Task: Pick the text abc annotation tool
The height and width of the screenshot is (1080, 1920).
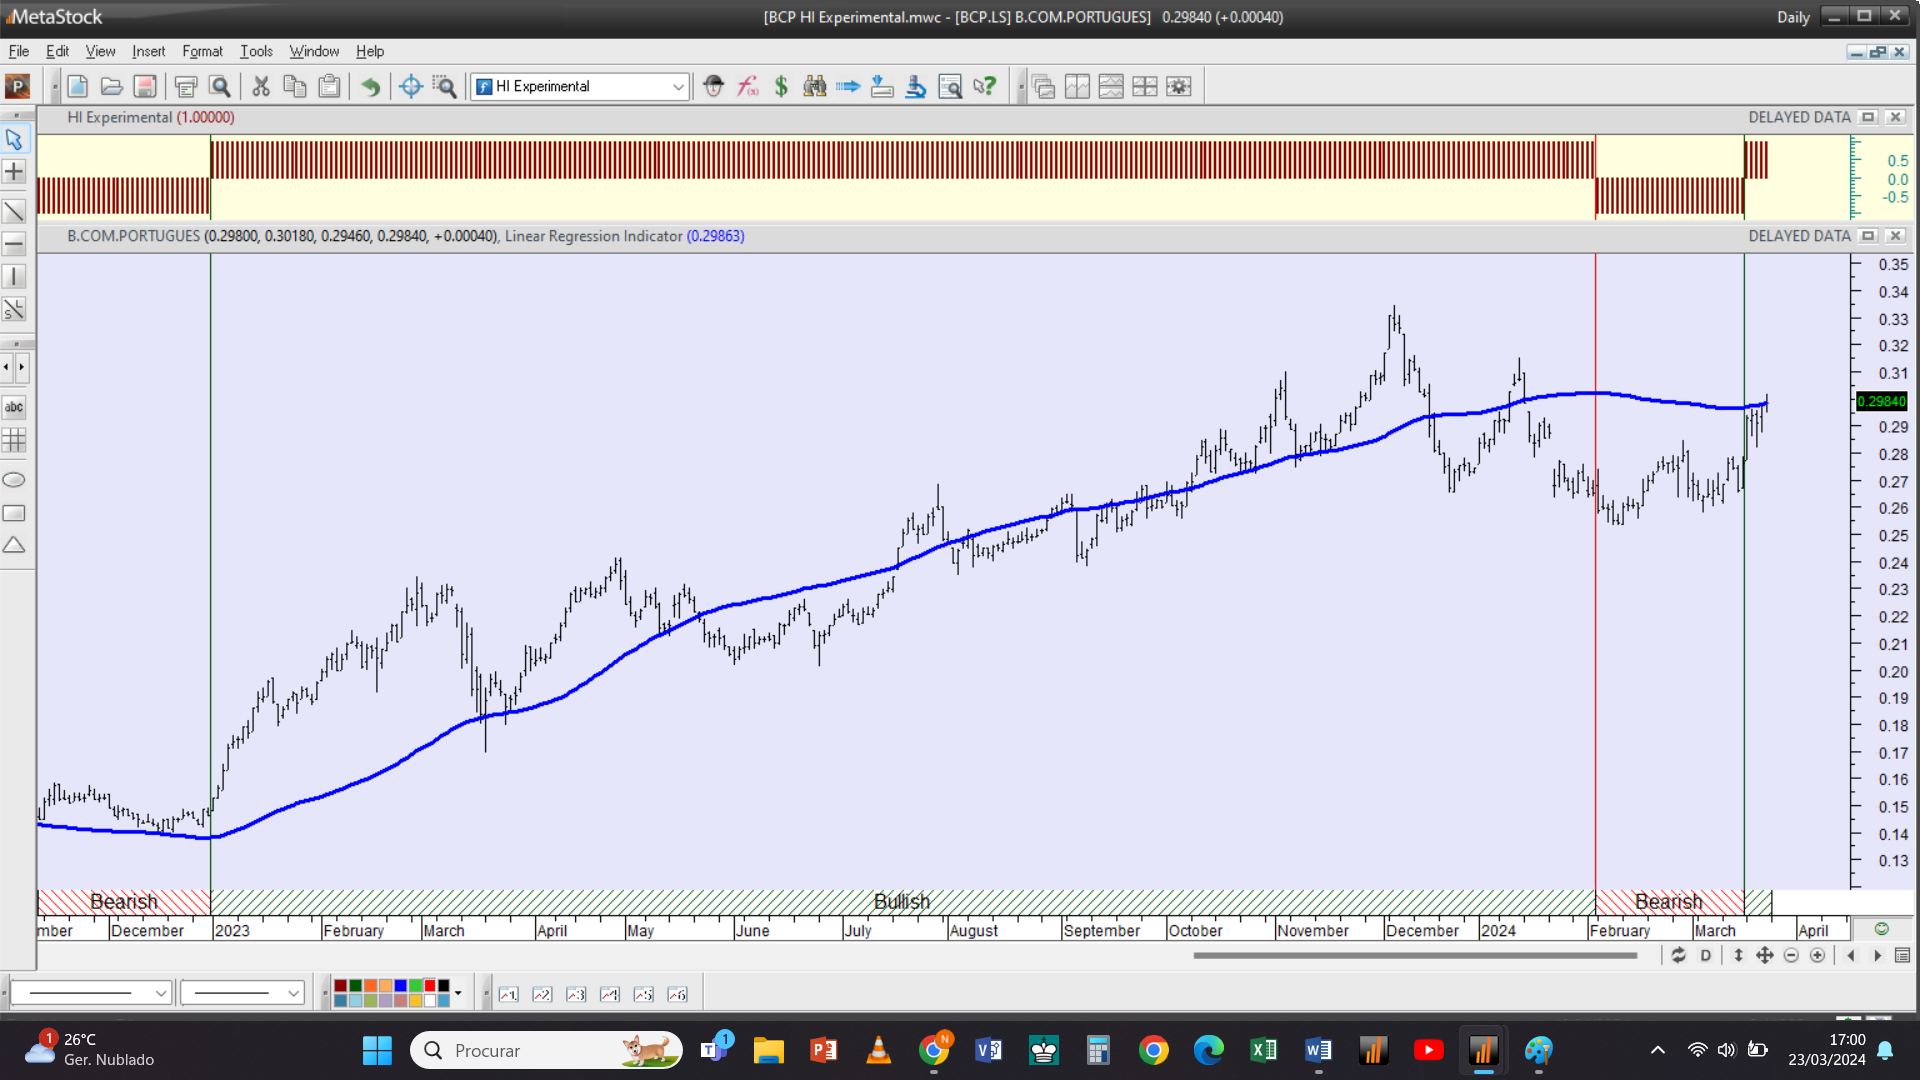Action: point(14,407)
